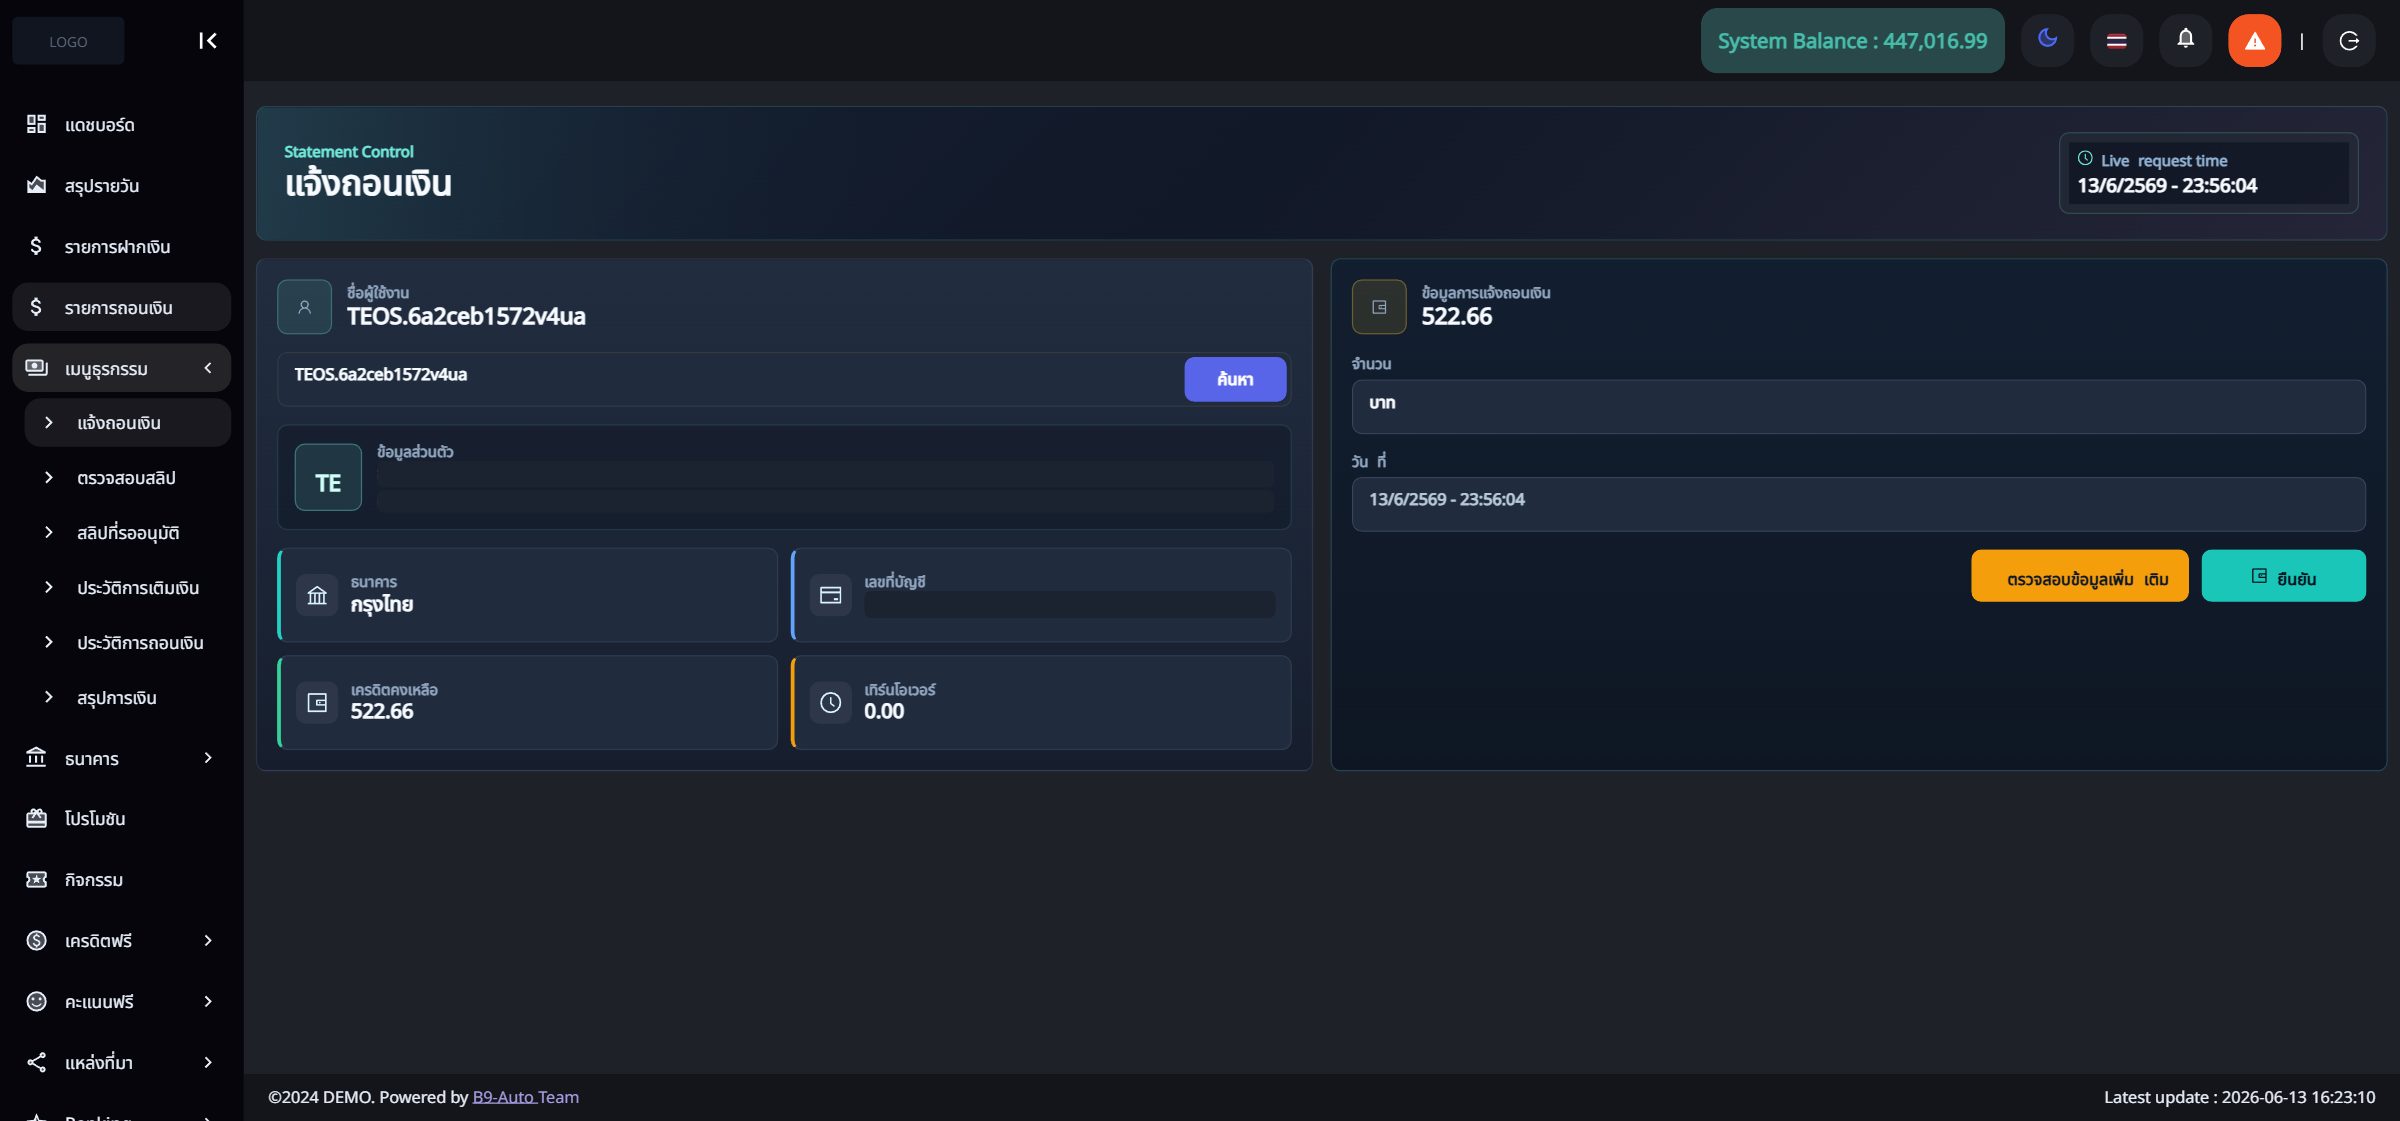This screenshot has height=1121, width=2400.
Task: Click the Live request time clock icon
Action: click(x=2085, y=159)
